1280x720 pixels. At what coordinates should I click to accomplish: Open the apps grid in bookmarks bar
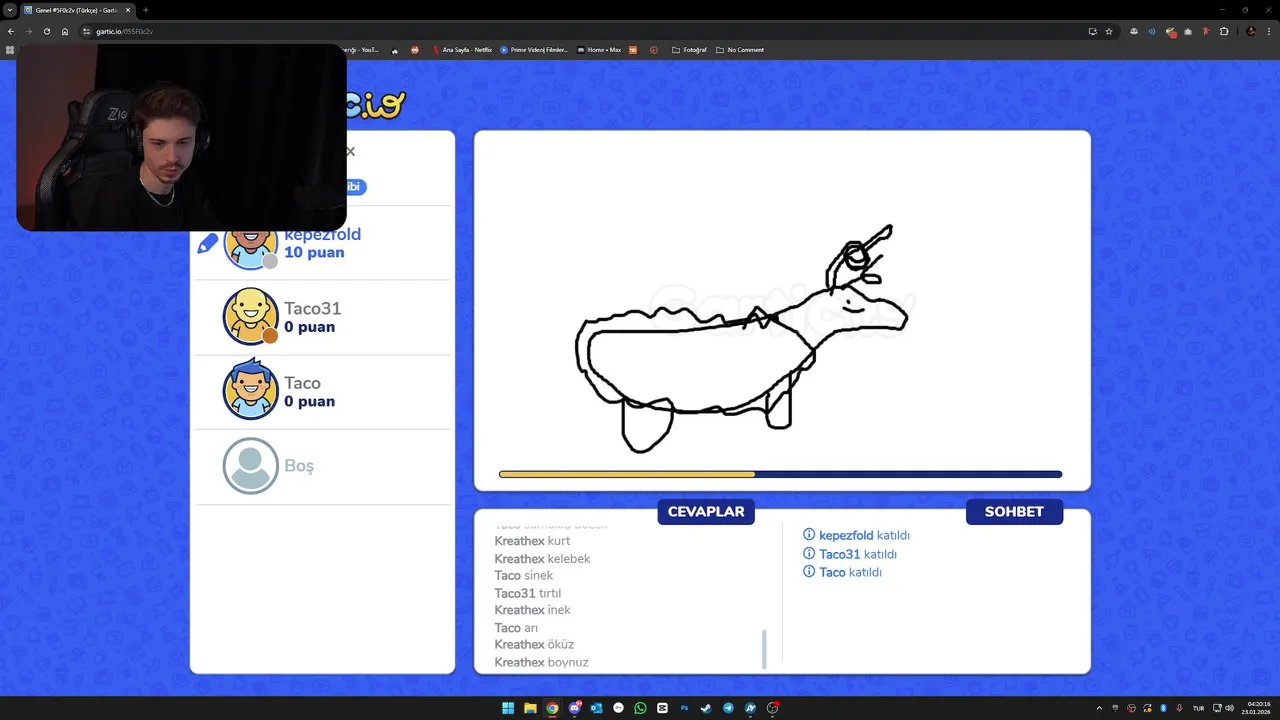tap(10, 50)
